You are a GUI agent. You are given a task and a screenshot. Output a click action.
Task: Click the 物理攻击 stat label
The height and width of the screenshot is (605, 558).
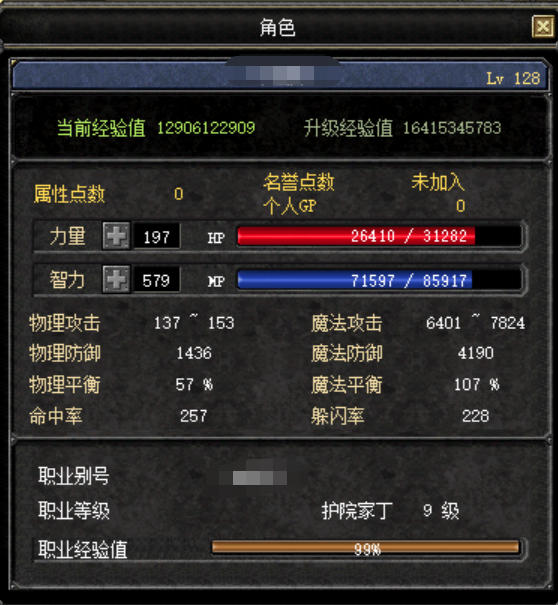pyautogui.click(x=64, y=323)
